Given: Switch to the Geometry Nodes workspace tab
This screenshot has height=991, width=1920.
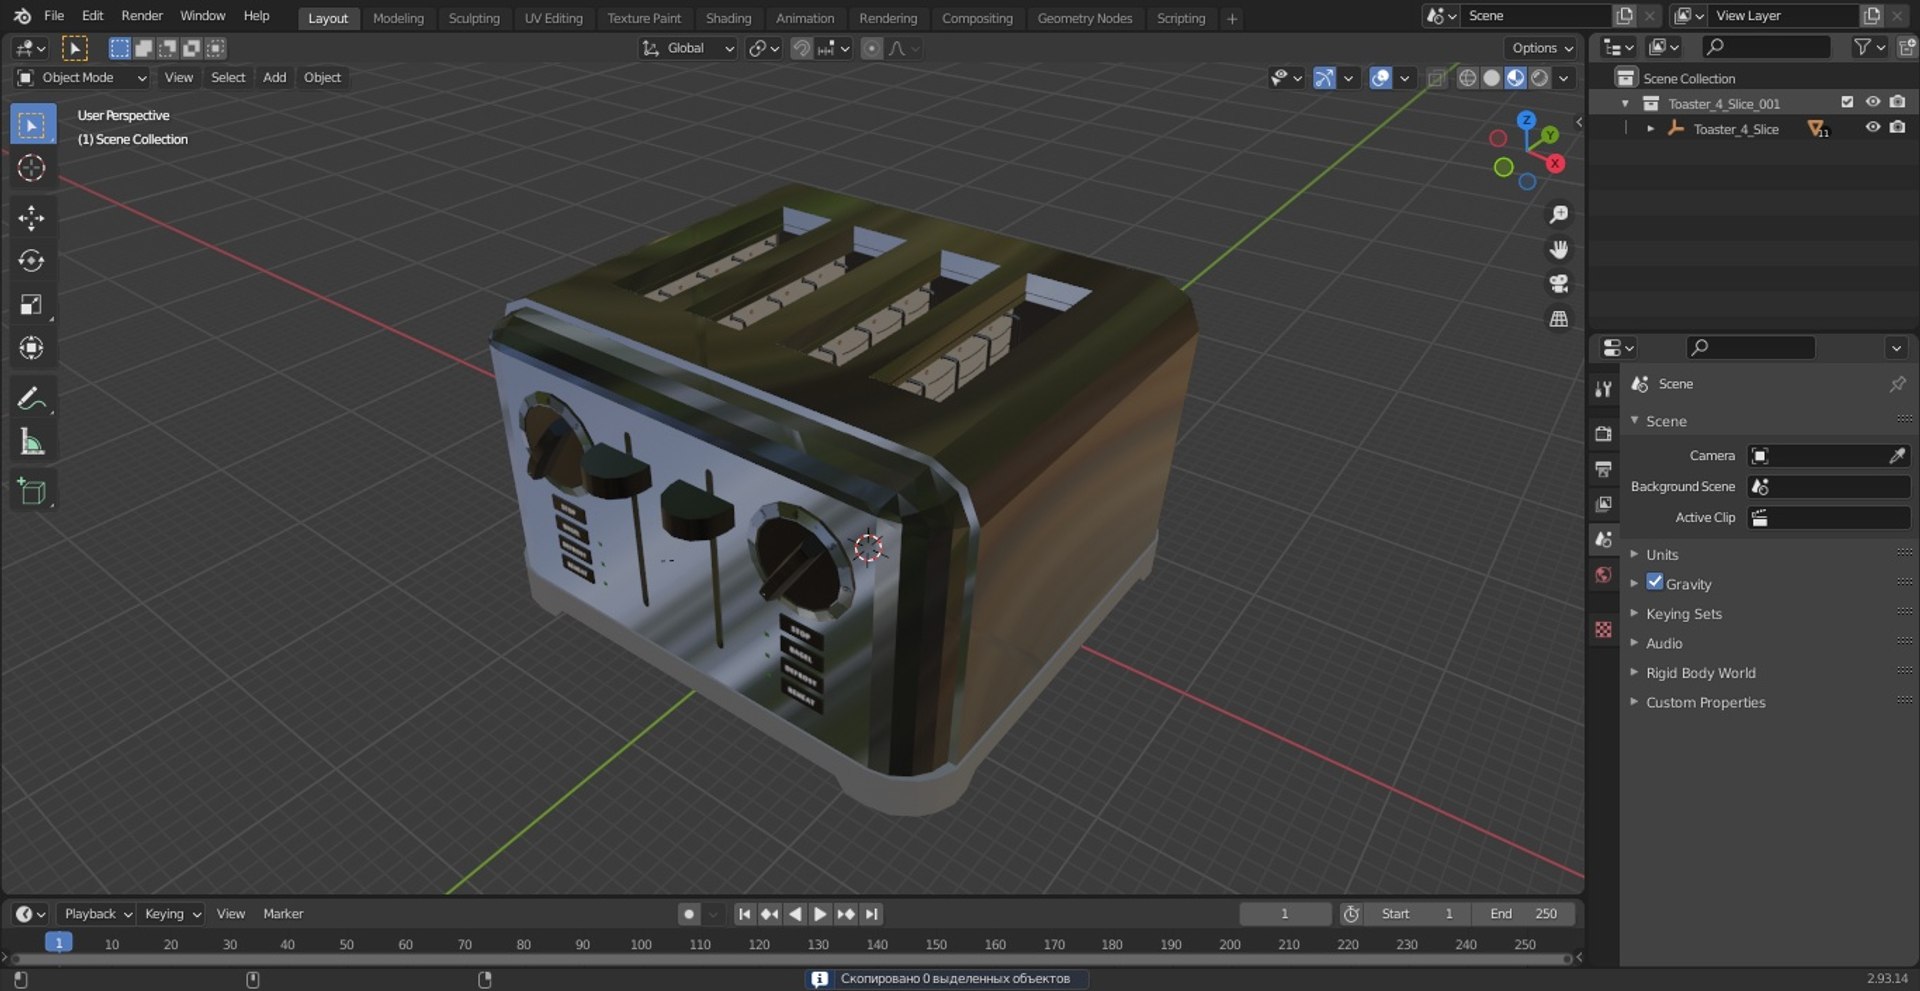Looking at the screenshot, I should click(x=1085, y=18).
